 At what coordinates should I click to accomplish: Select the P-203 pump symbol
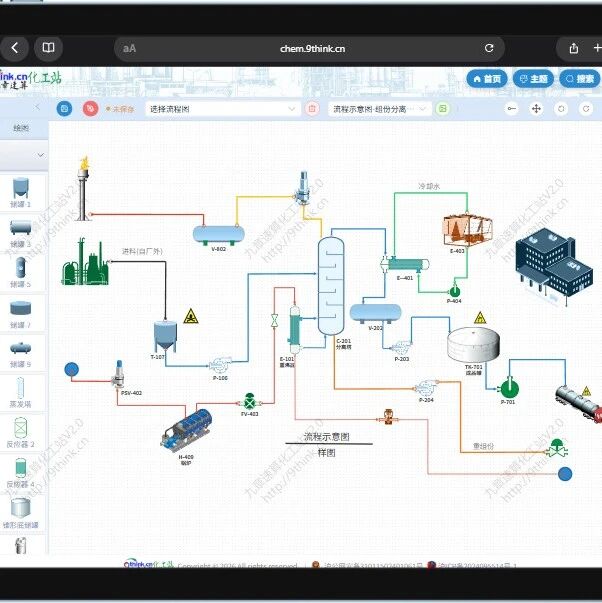pos(401,348)
